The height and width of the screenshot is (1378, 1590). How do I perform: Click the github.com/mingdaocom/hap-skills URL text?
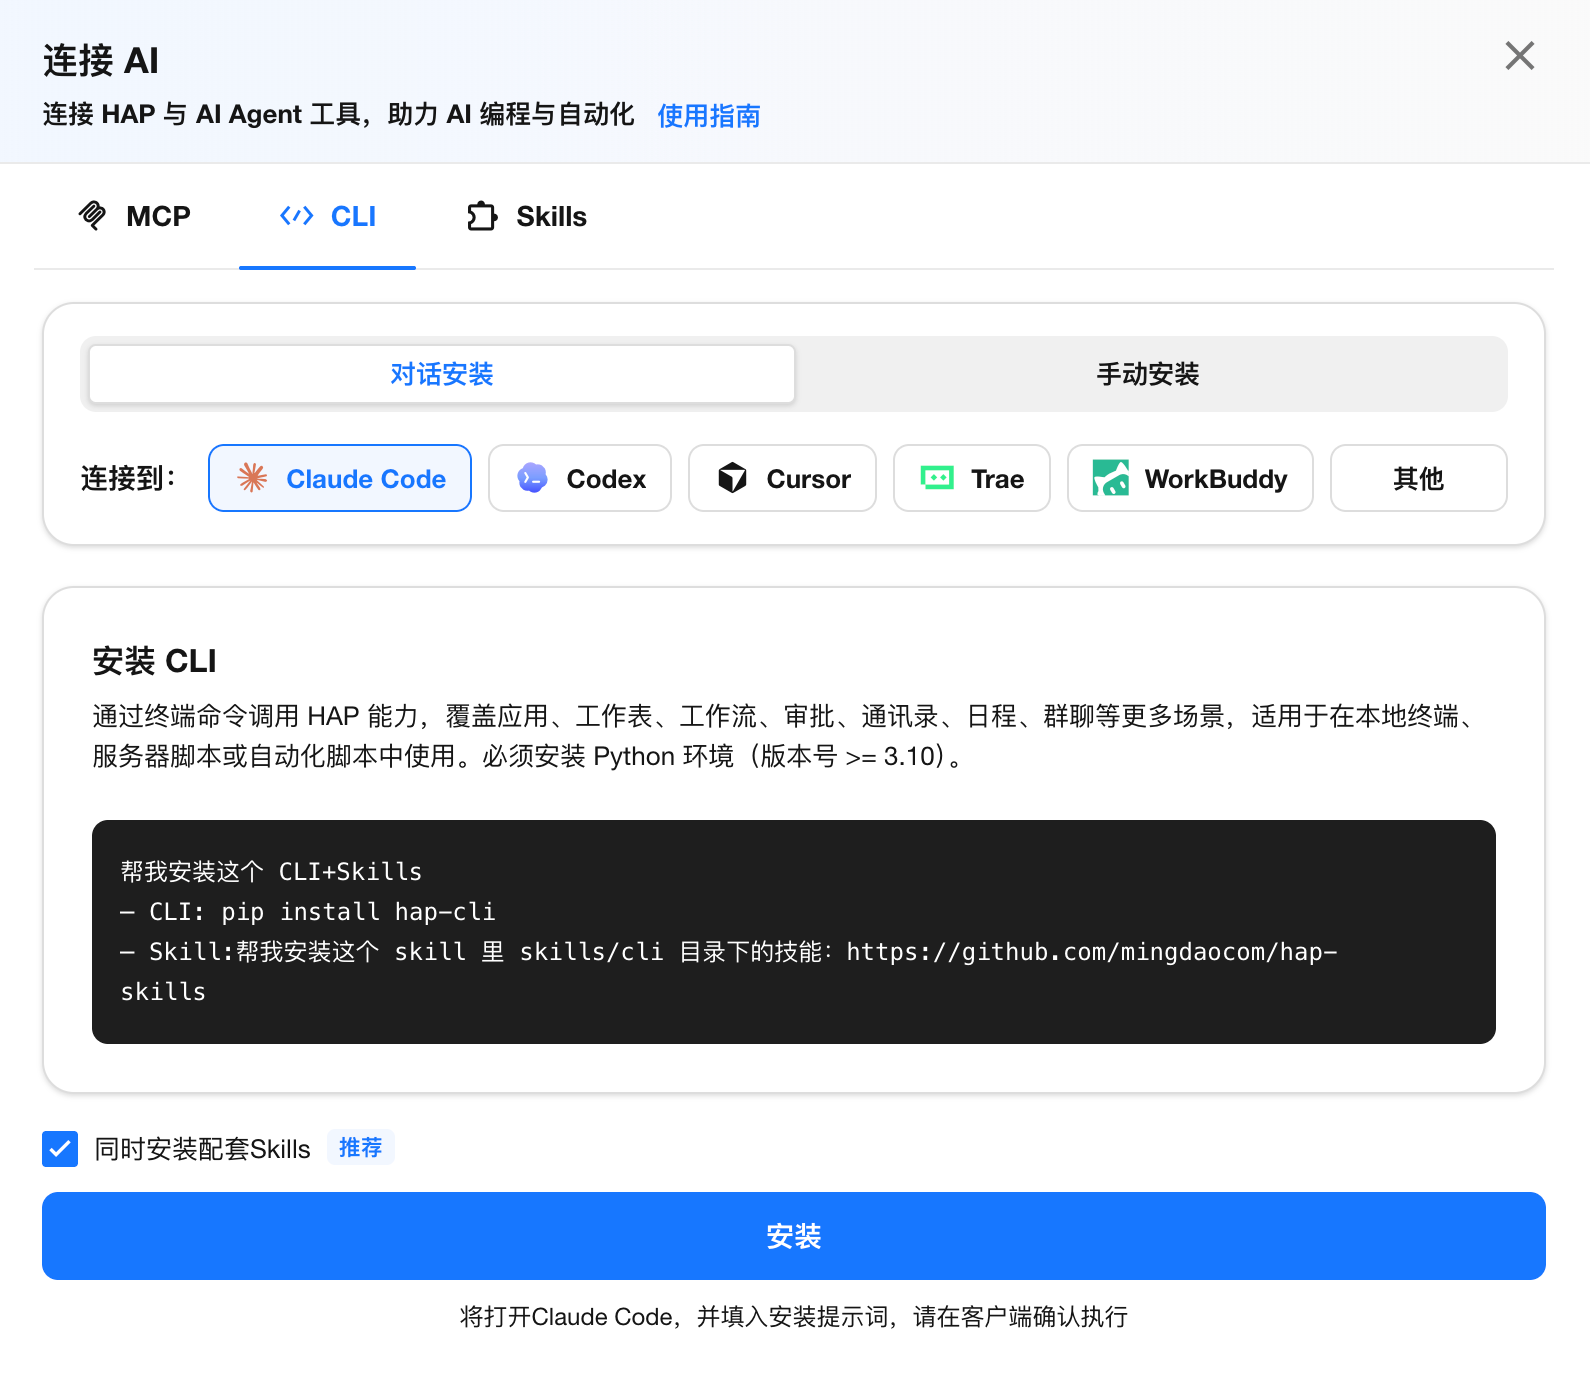pos(730,971)
